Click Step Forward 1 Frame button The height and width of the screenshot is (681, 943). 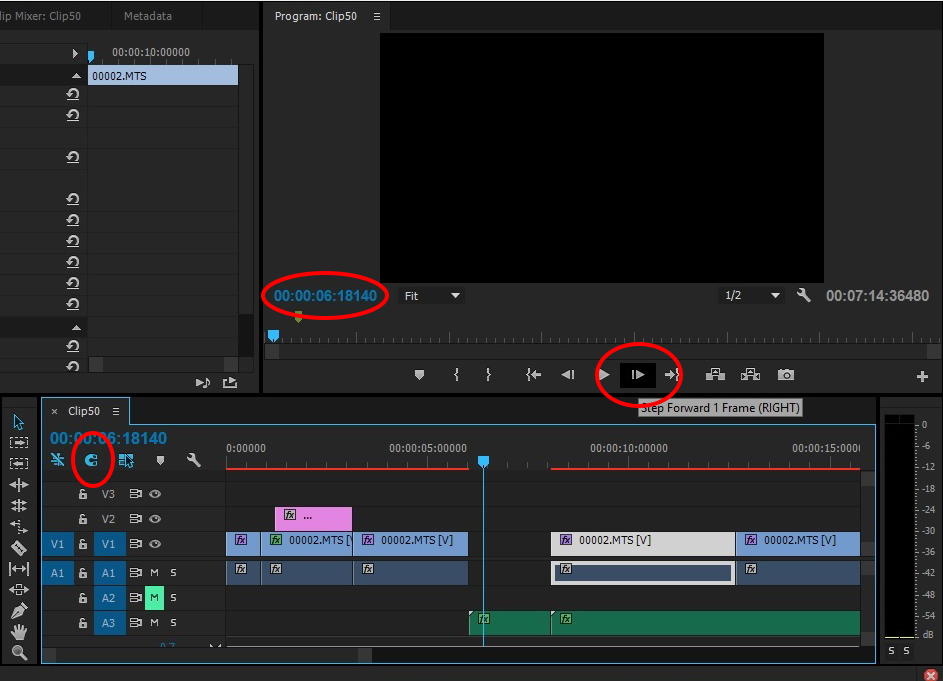pyautogui.click(x=637, y=375)
